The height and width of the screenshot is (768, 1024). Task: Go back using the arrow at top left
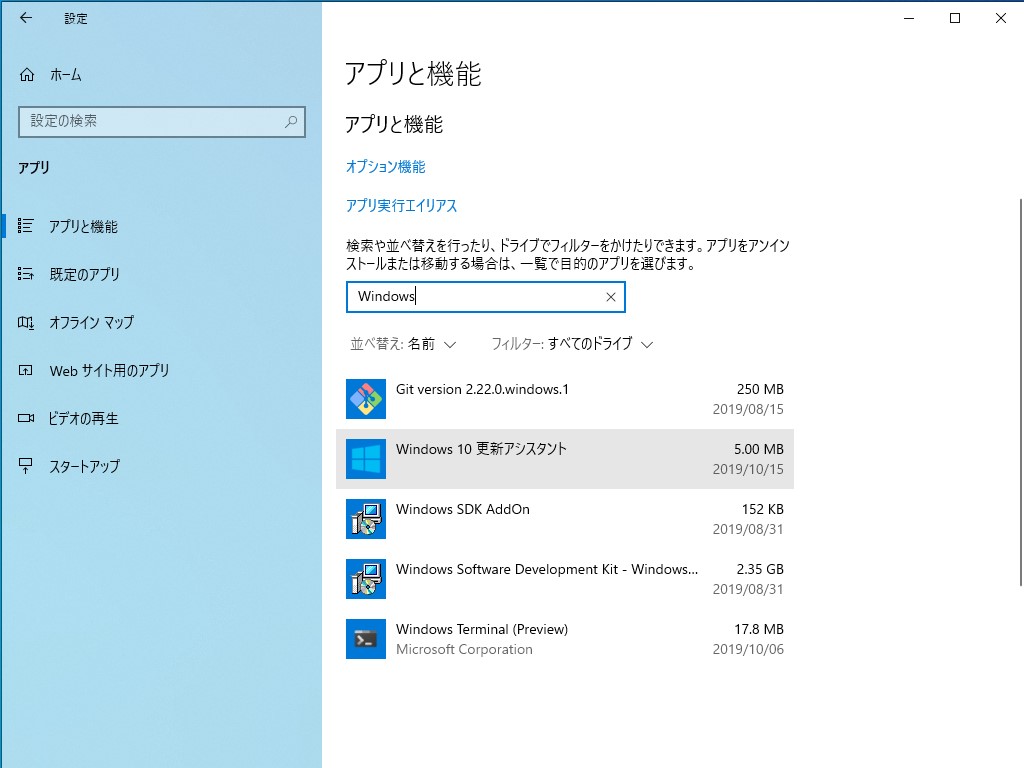pos(26,17)
